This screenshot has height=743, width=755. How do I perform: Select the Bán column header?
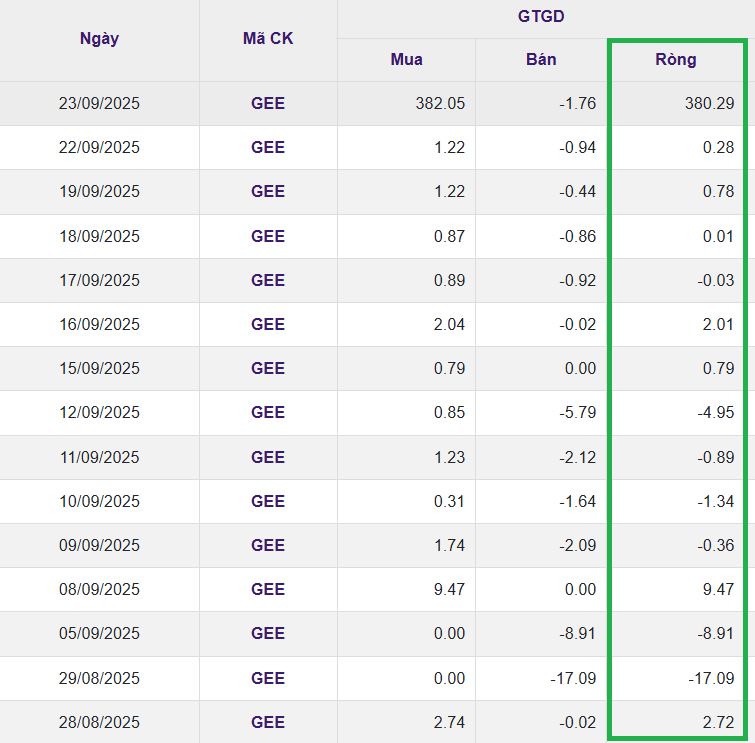click(541, 59)
